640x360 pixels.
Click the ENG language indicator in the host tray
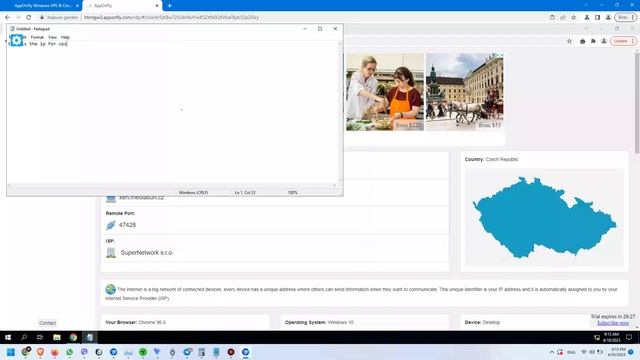pos(571,352)
